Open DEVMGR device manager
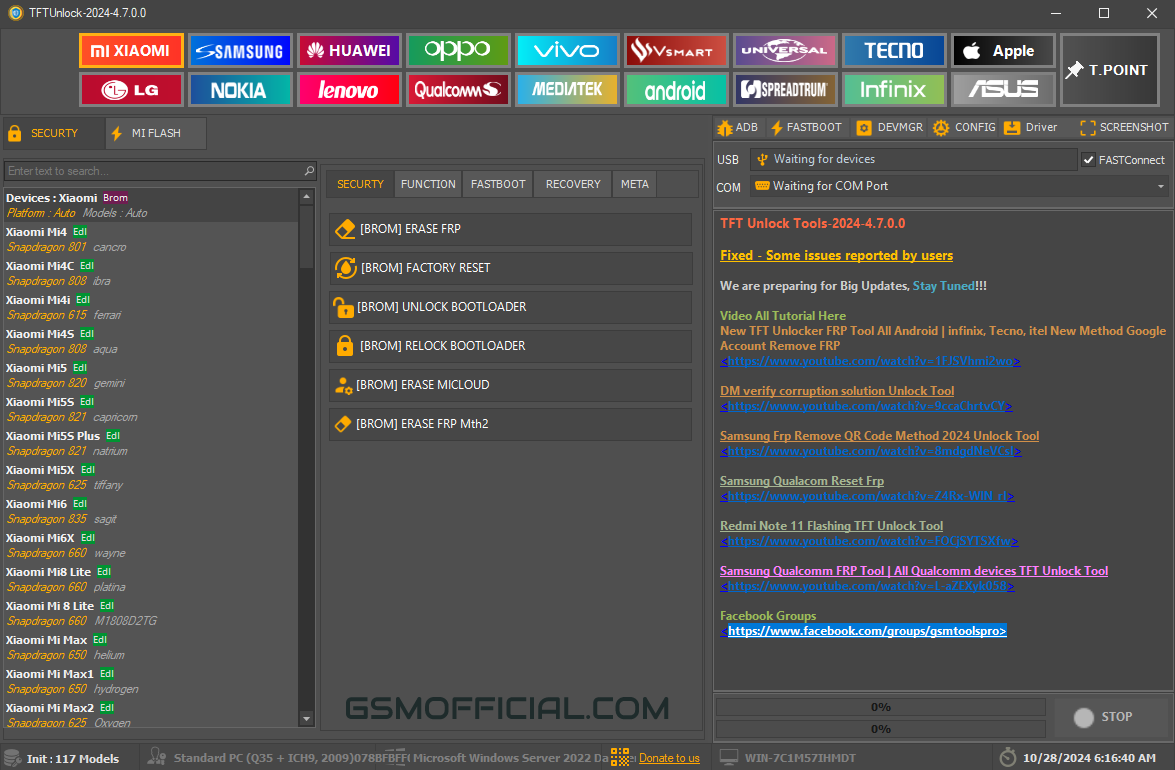This screenshot has height=770, width=1175. pyautogui.click(x=890, y=128)
